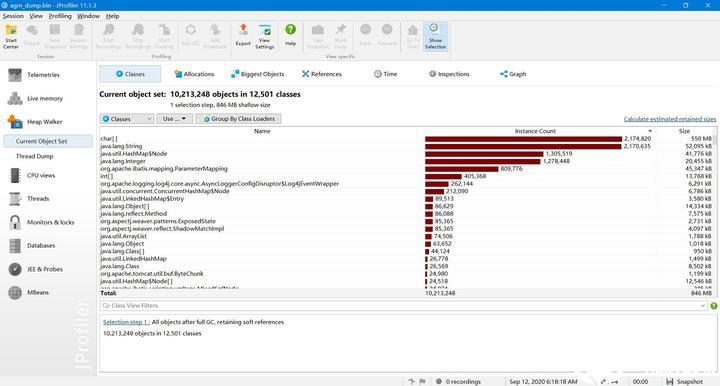Click the 0 recordings status indicator

pos(458,381)
